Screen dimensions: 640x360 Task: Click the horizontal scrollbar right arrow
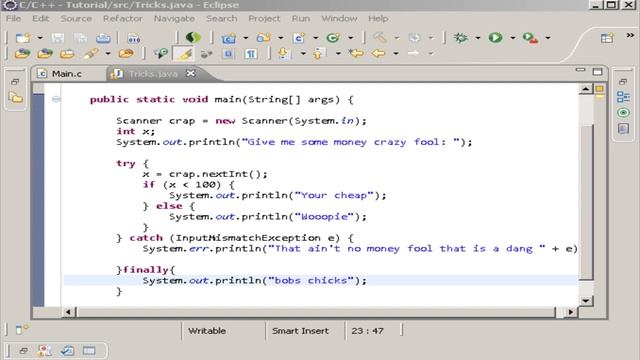click(570, 312)
